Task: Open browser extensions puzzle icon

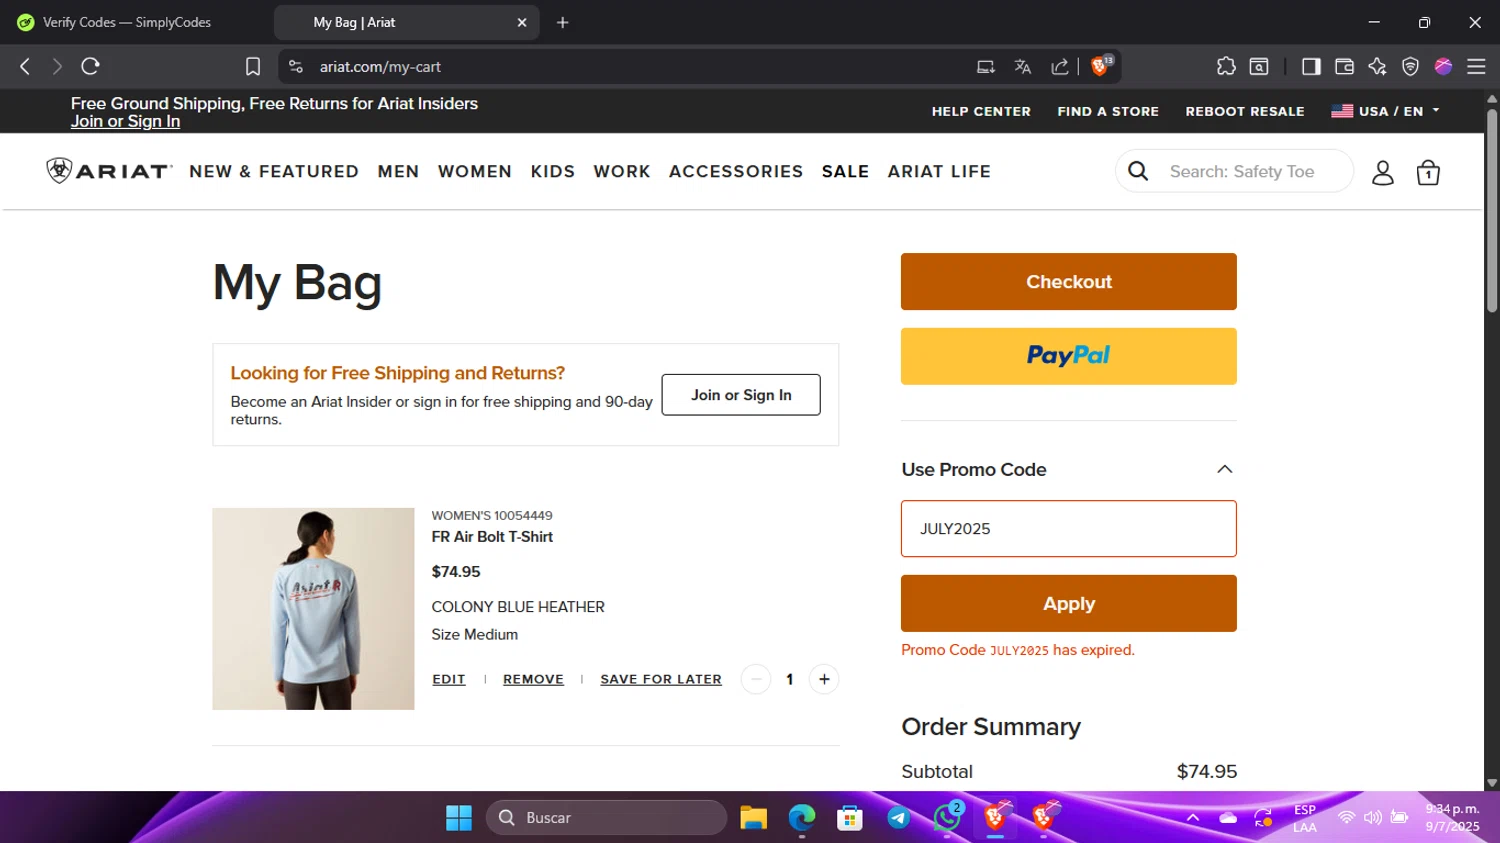Action: [x=1226, y=66]
